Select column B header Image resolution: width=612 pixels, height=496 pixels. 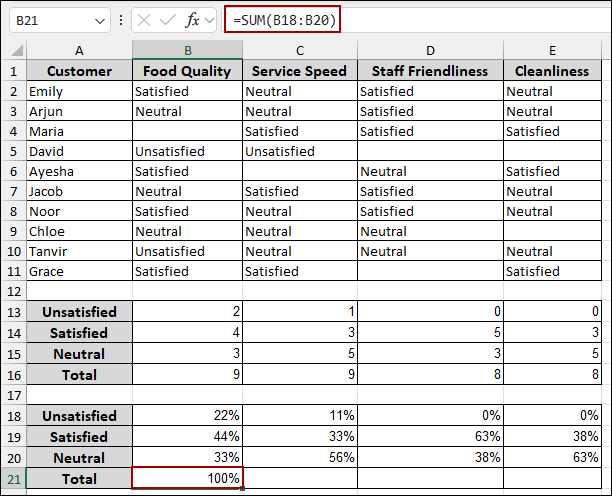coord(187,50)
